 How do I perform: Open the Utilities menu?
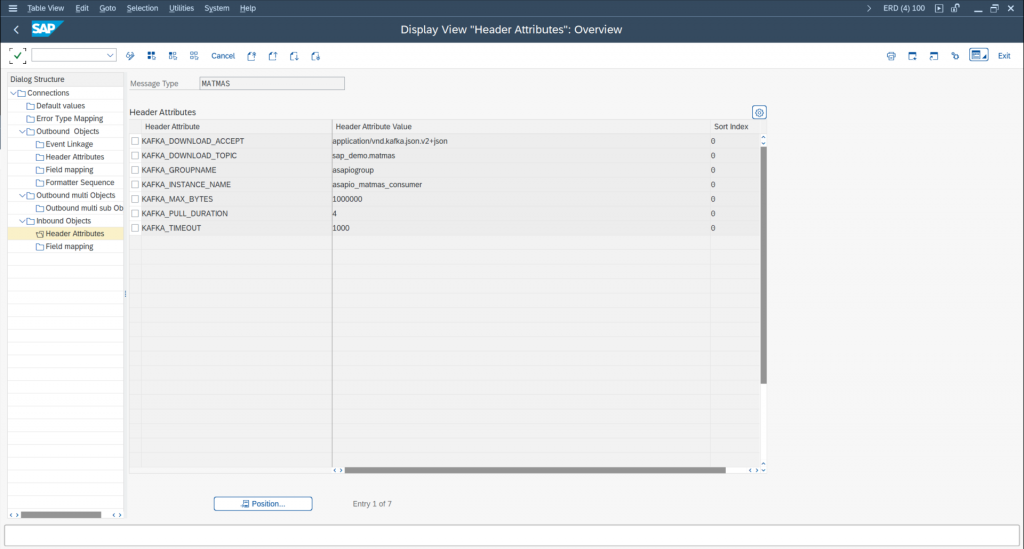(181, 8)
